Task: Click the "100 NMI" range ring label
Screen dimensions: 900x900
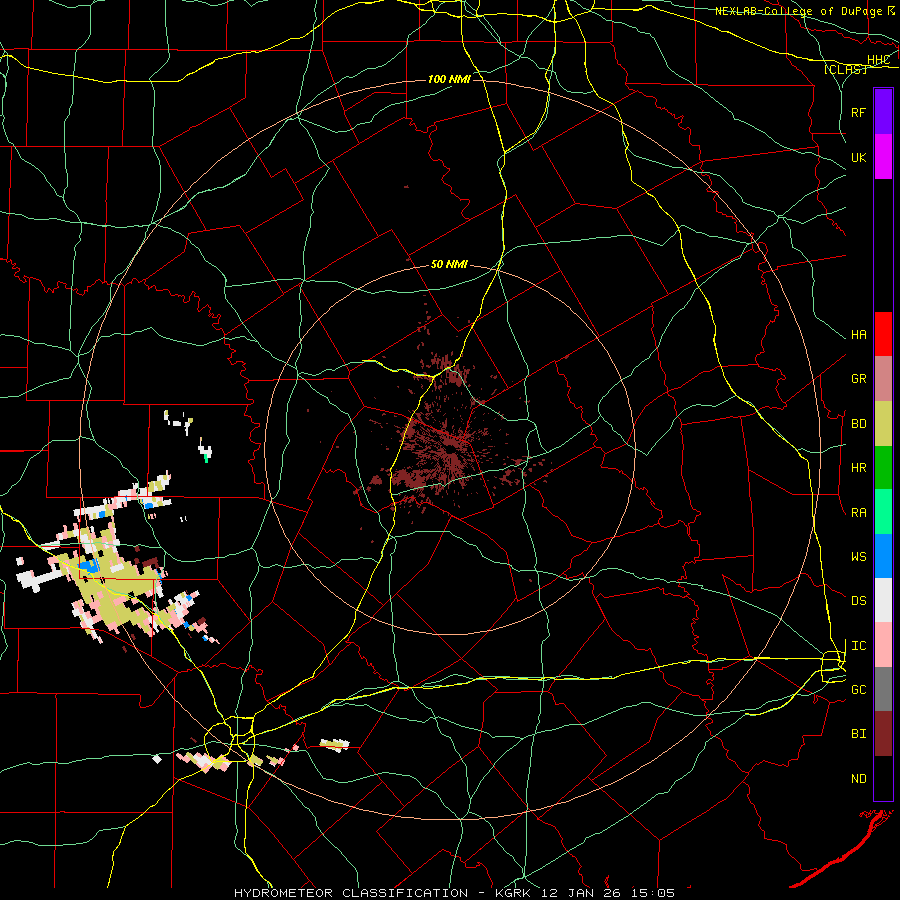Action: point(449,79)
